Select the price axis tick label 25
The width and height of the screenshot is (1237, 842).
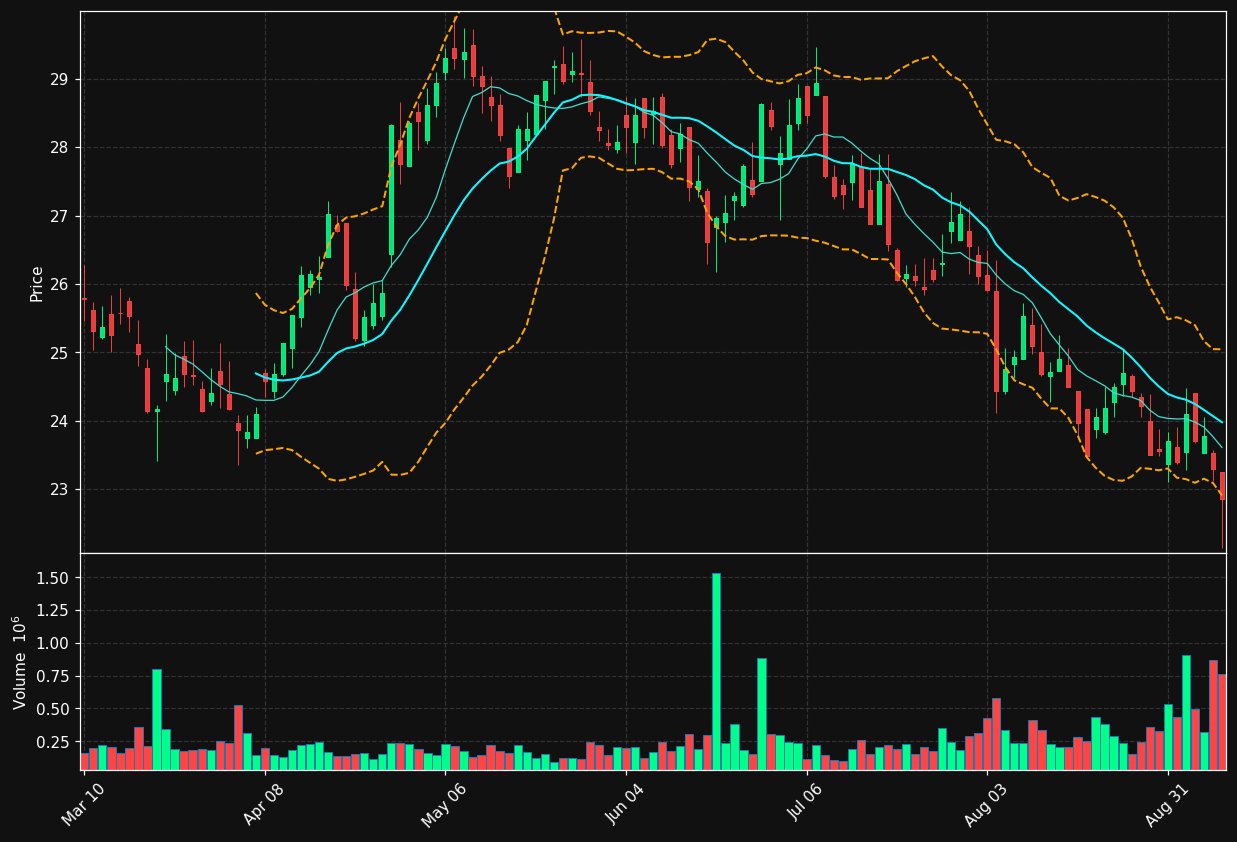pyautogui.click(x=62, y=353)
